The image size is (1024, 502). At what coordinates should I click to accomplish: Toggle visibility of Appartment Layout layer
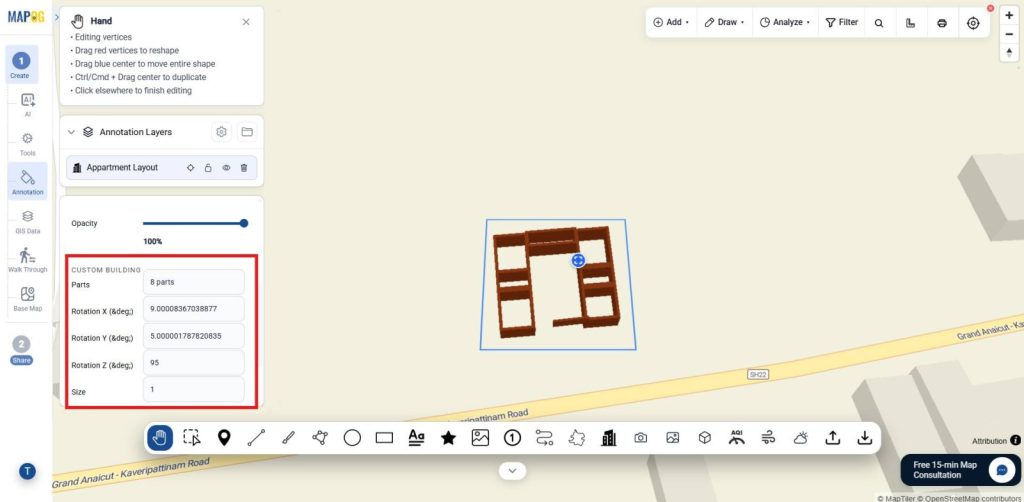[226, 168]
